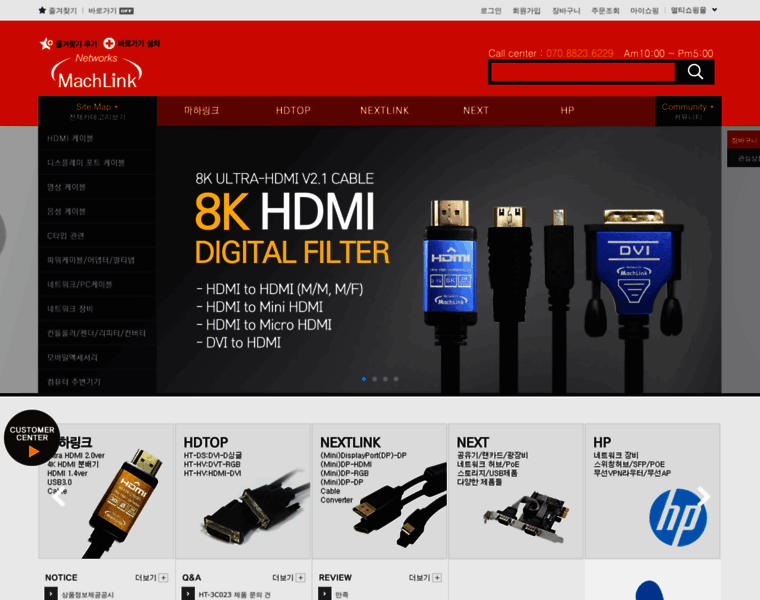This screenshot has height=600, width=760.
Task: Click arrow icon beside 상품정보제공공시 notice
Action: (51, 594)
